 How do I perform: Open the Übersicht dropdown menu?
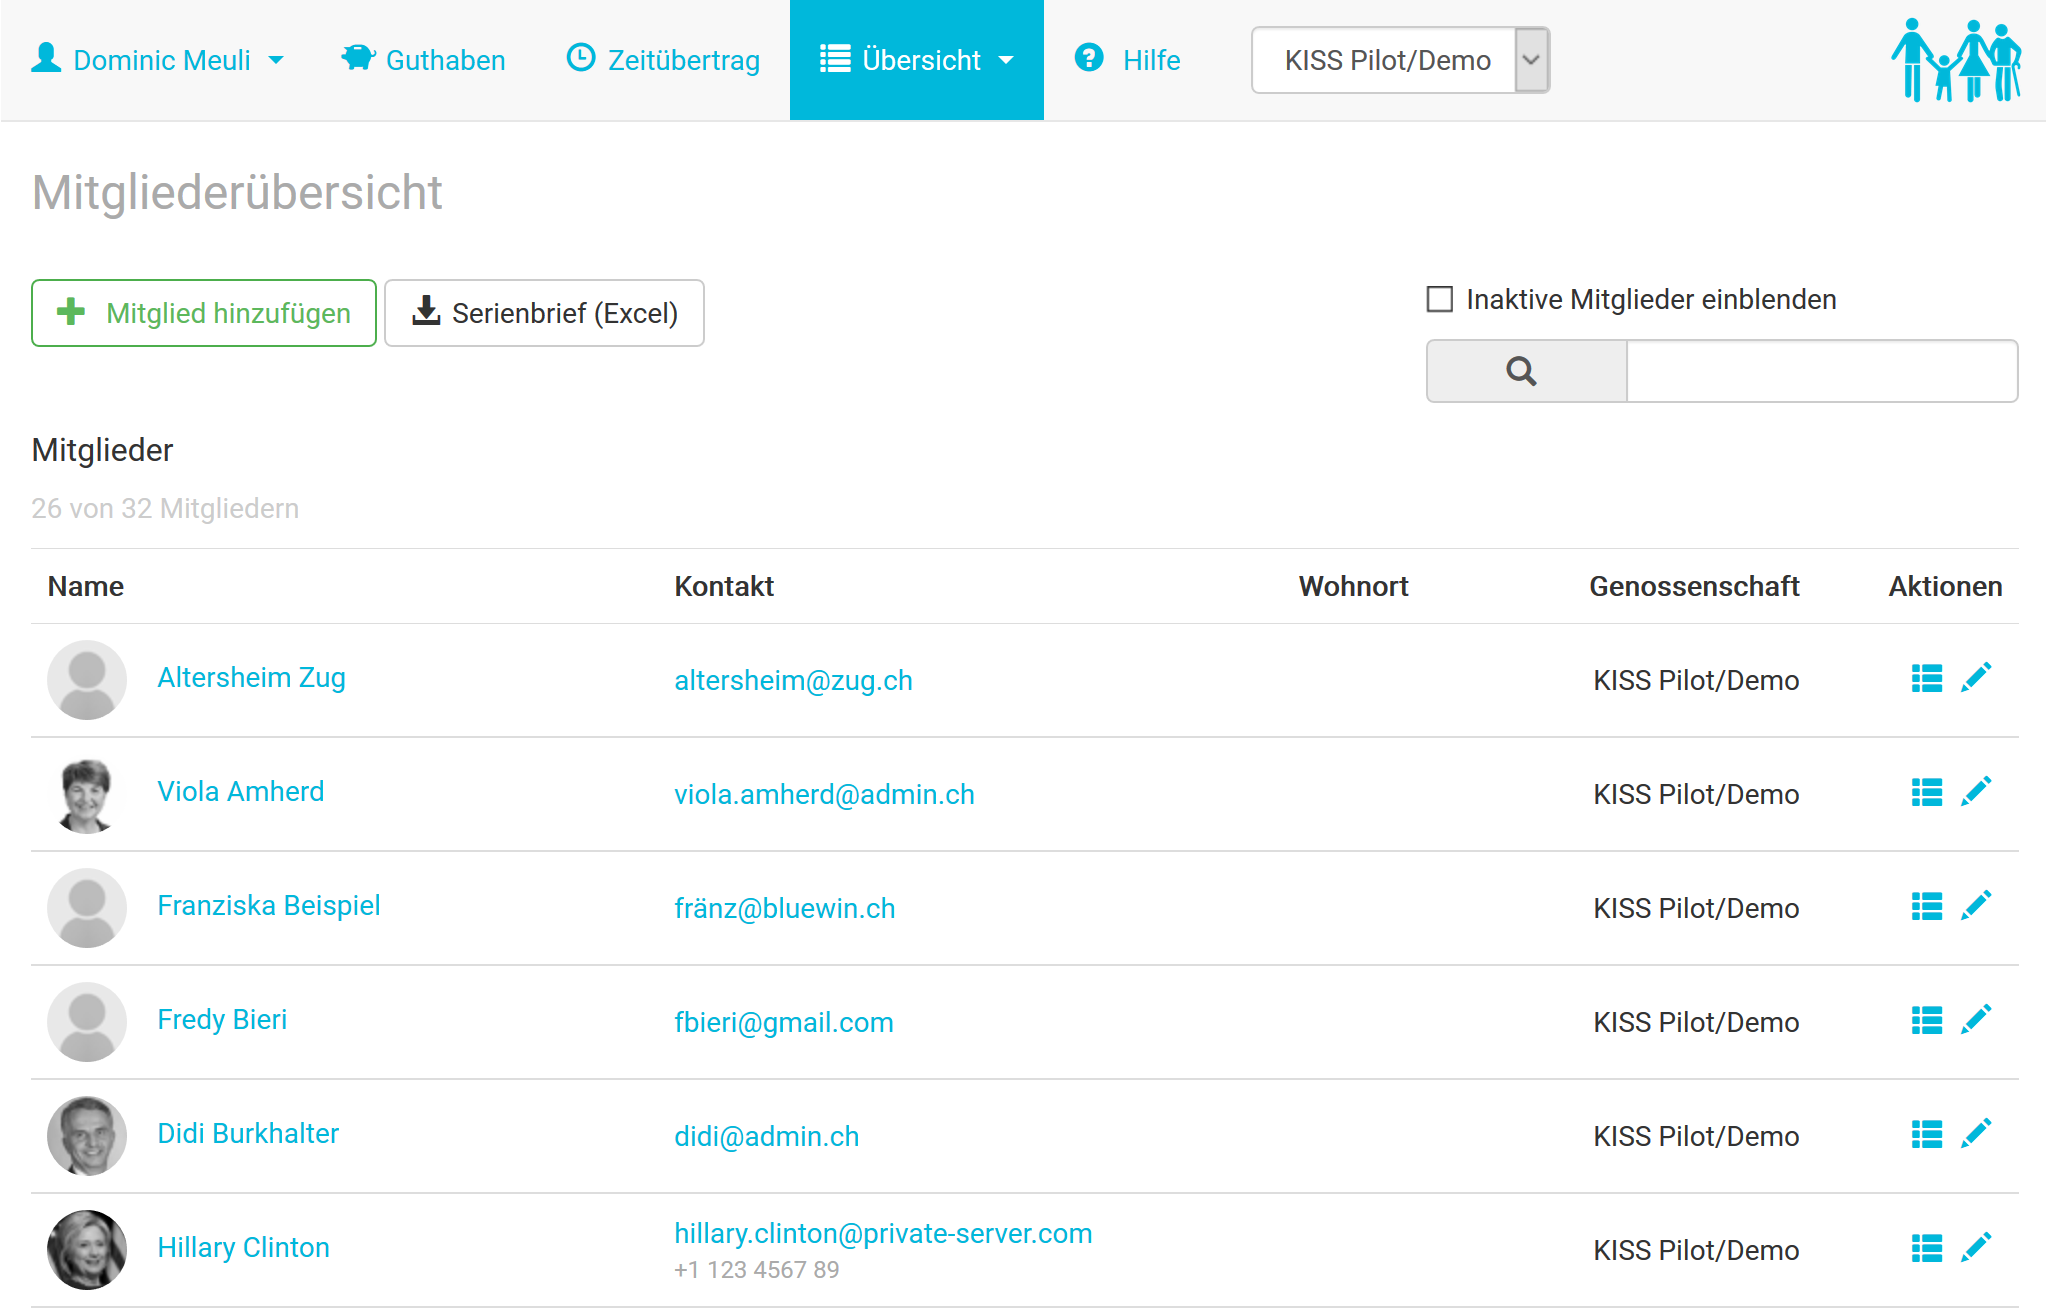tap(916, 60)
